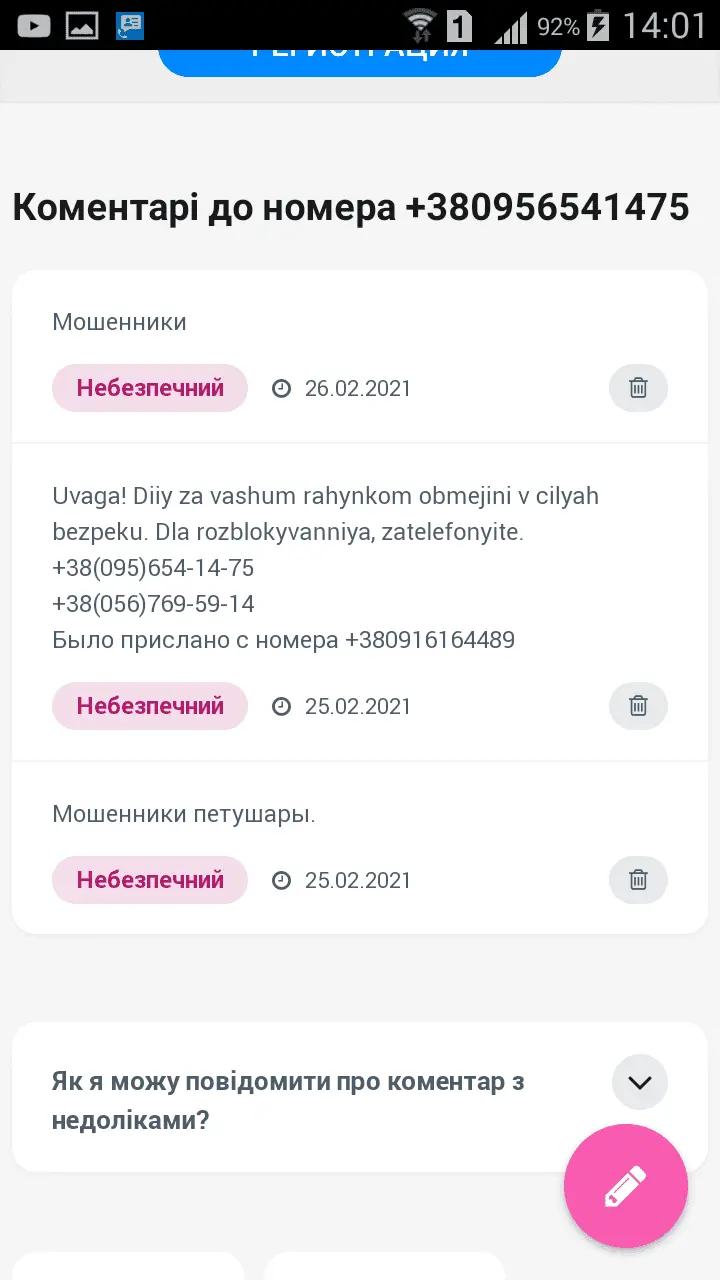
Task: Remove the 'Мошенники петушары' comment
Action: coord(638,880)
